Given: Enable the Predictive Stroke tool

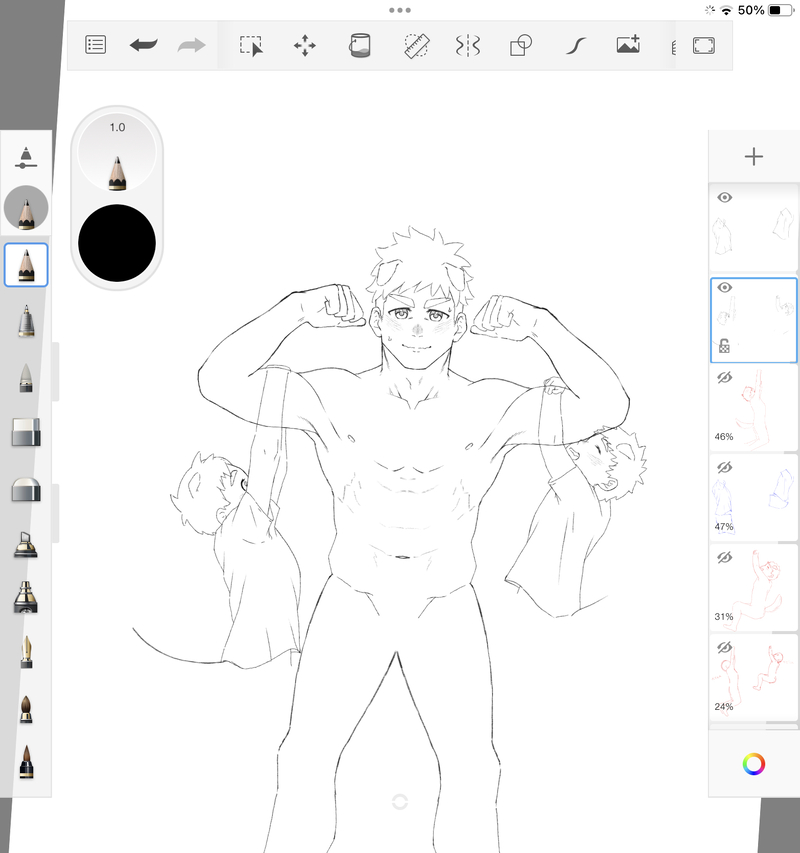Looking at the screenshot, I should coord(576,46).
